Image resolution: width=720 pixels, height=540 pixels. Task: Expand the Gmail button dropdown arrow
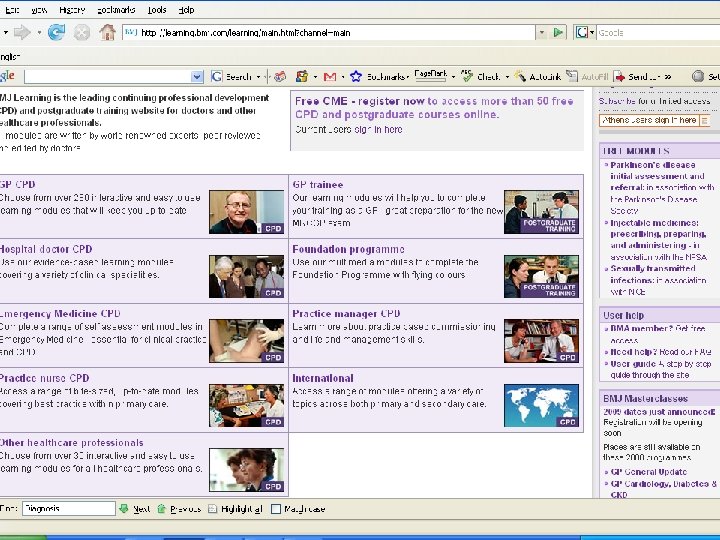pyautogui.click(x=343, y=77)
